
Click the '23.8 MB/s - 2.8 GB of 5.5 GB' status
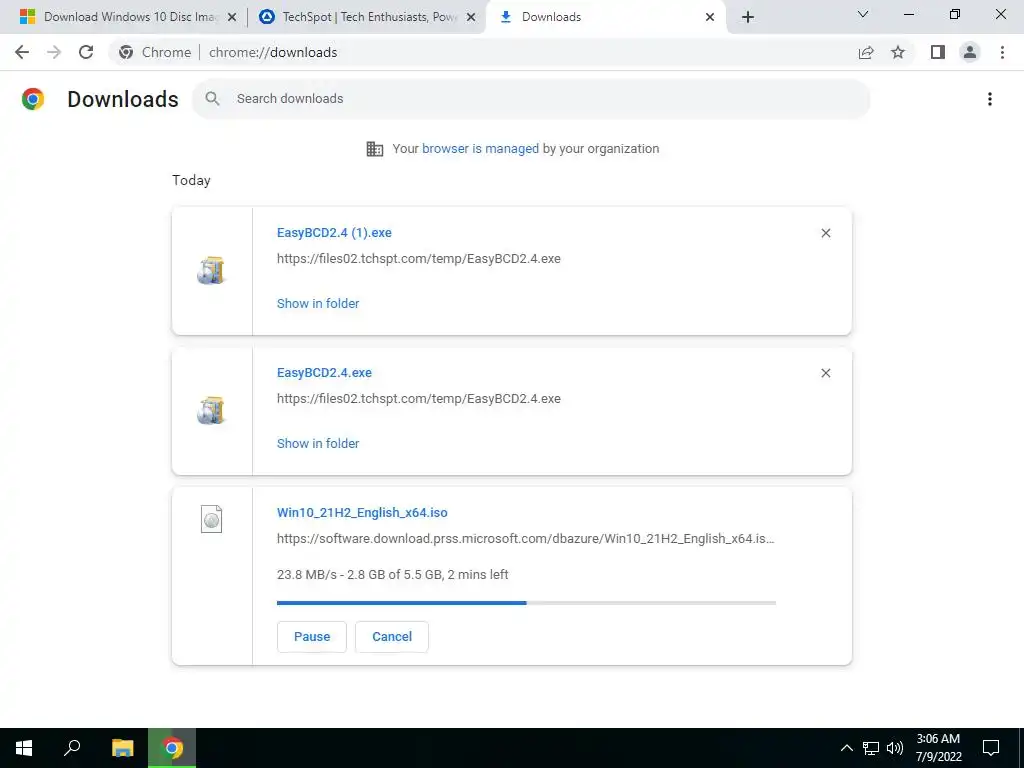click(x=392, y=575)
